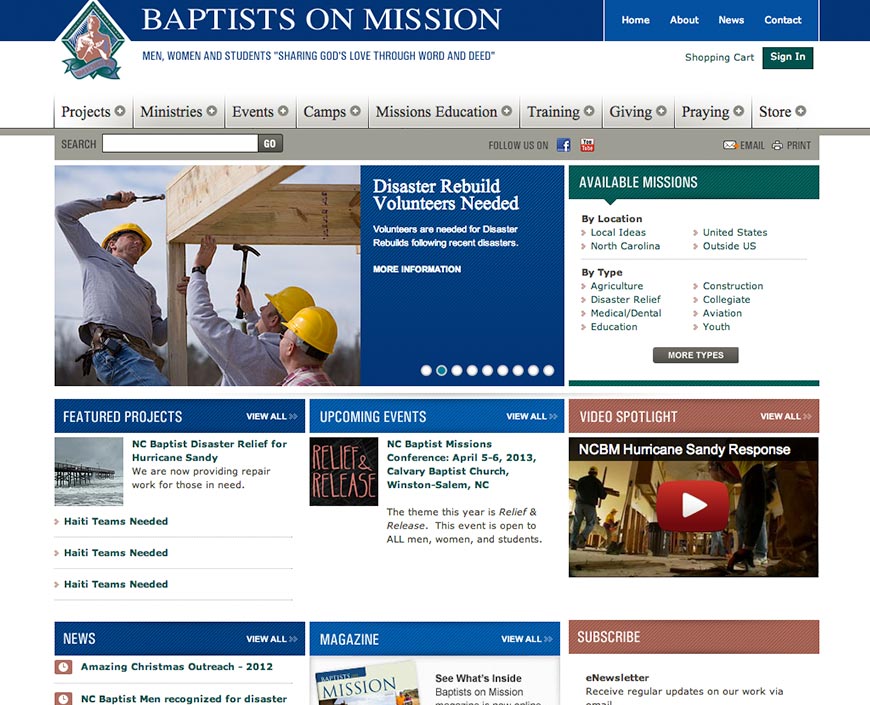Open the Contact menu item
The height and width of the screenshot is (705, 870).
(783, 20)
